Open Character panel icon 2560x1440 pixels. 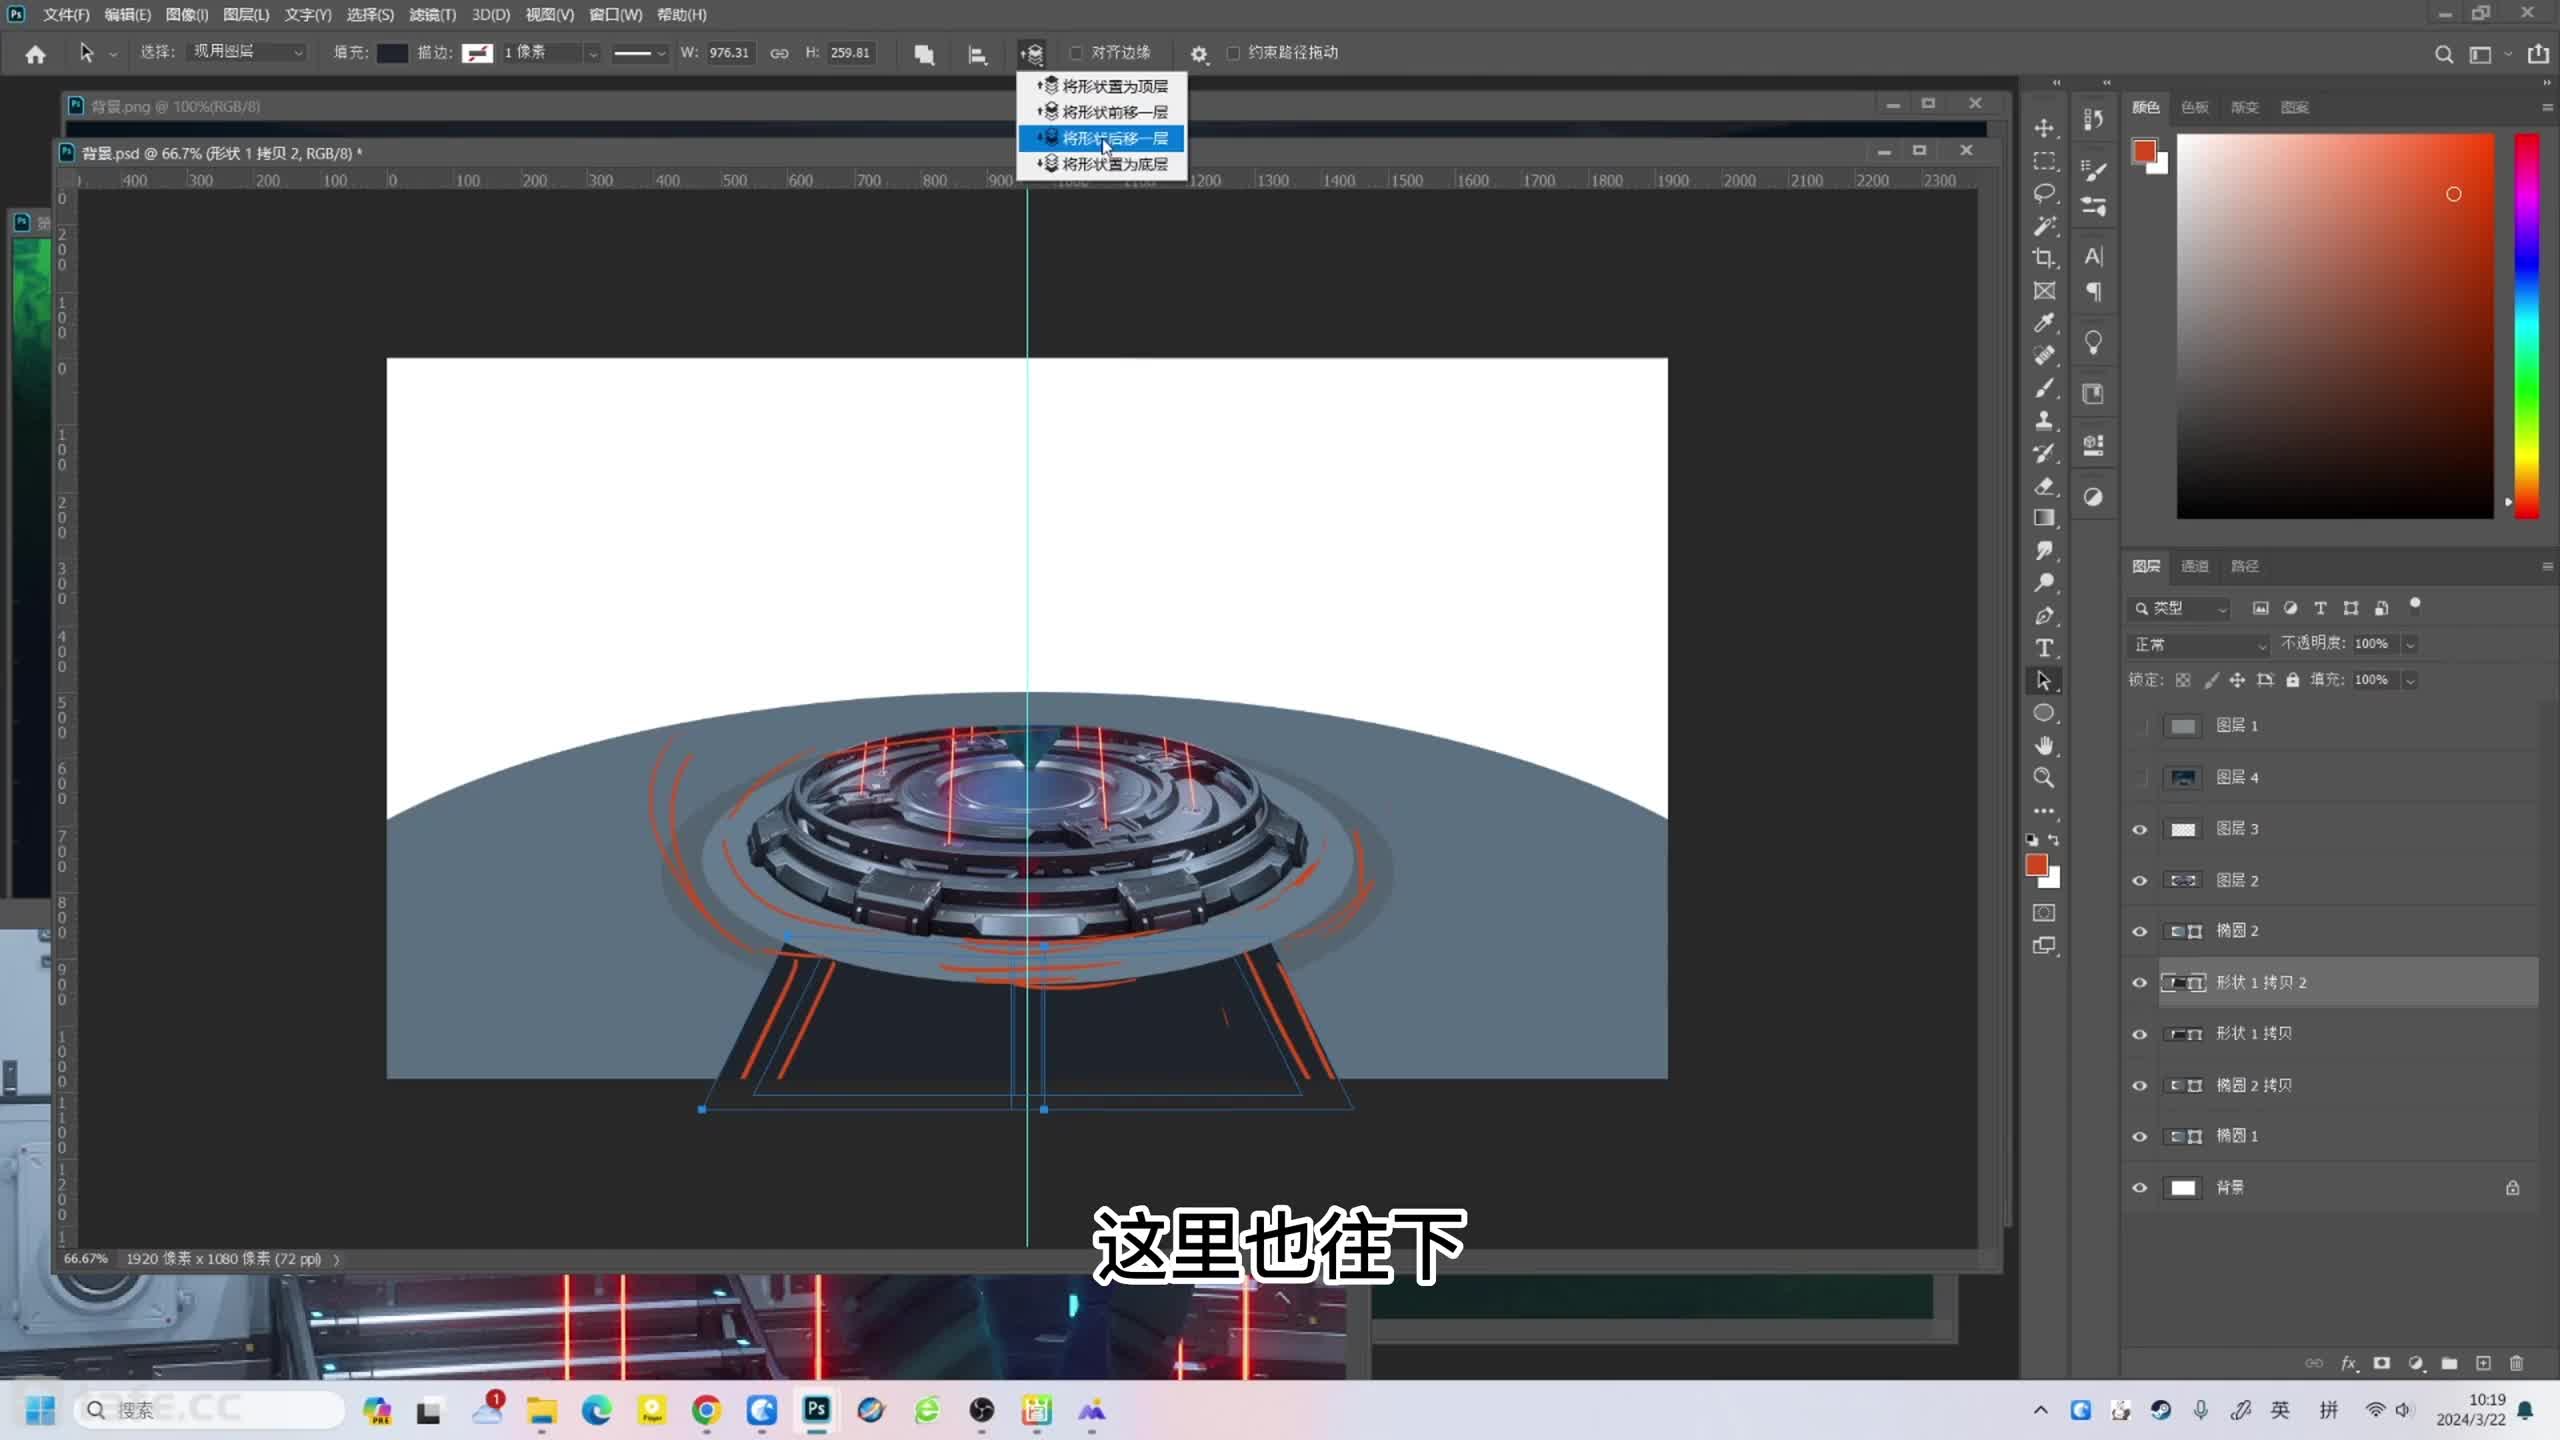[2093, 257]
